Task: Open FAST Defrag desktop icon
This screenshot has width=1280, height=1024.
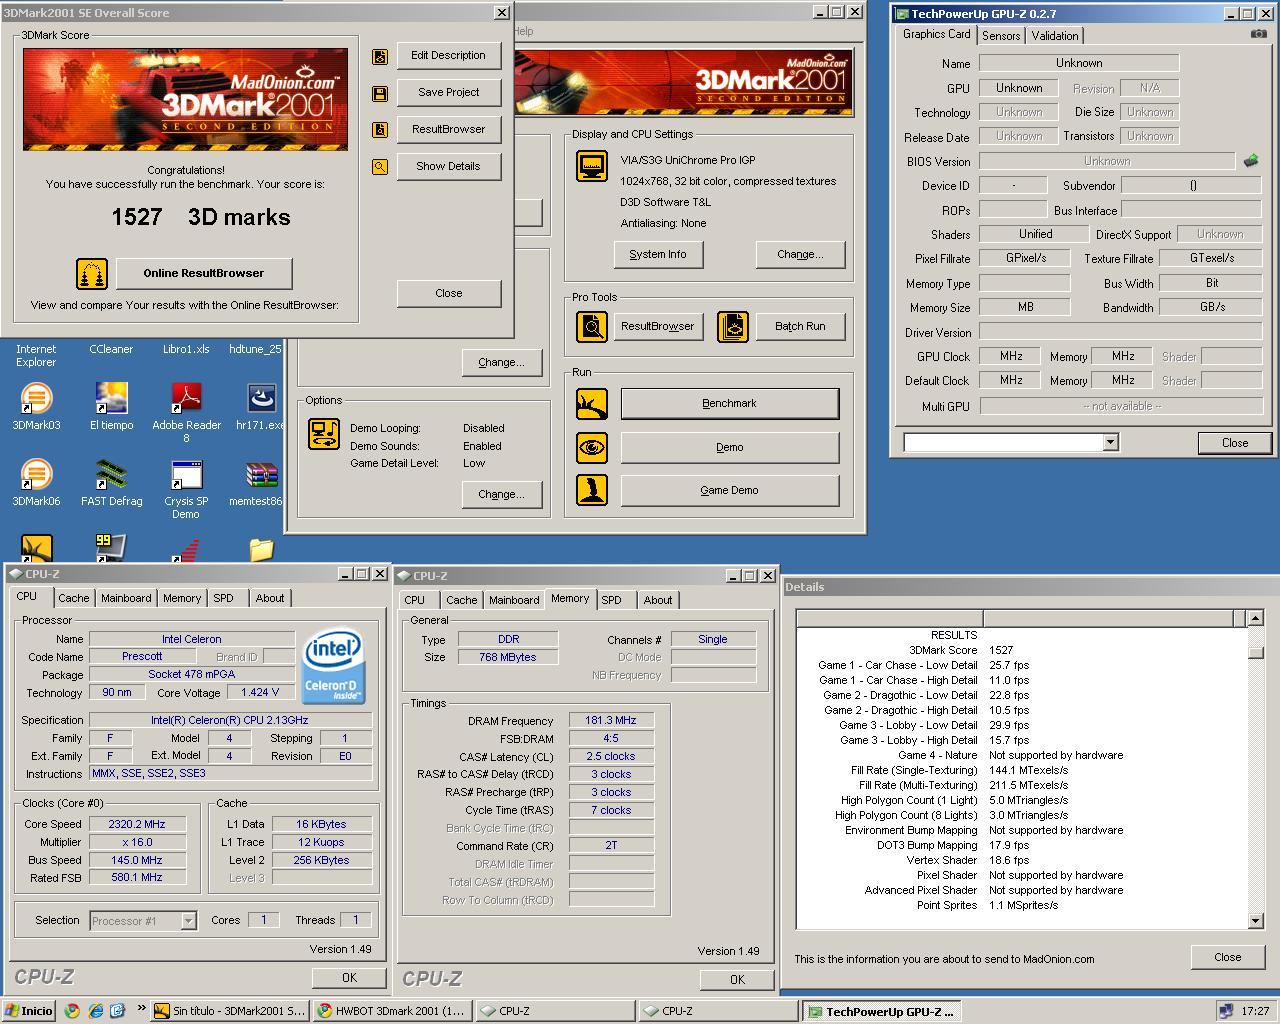Action: (x=111, y=482)
